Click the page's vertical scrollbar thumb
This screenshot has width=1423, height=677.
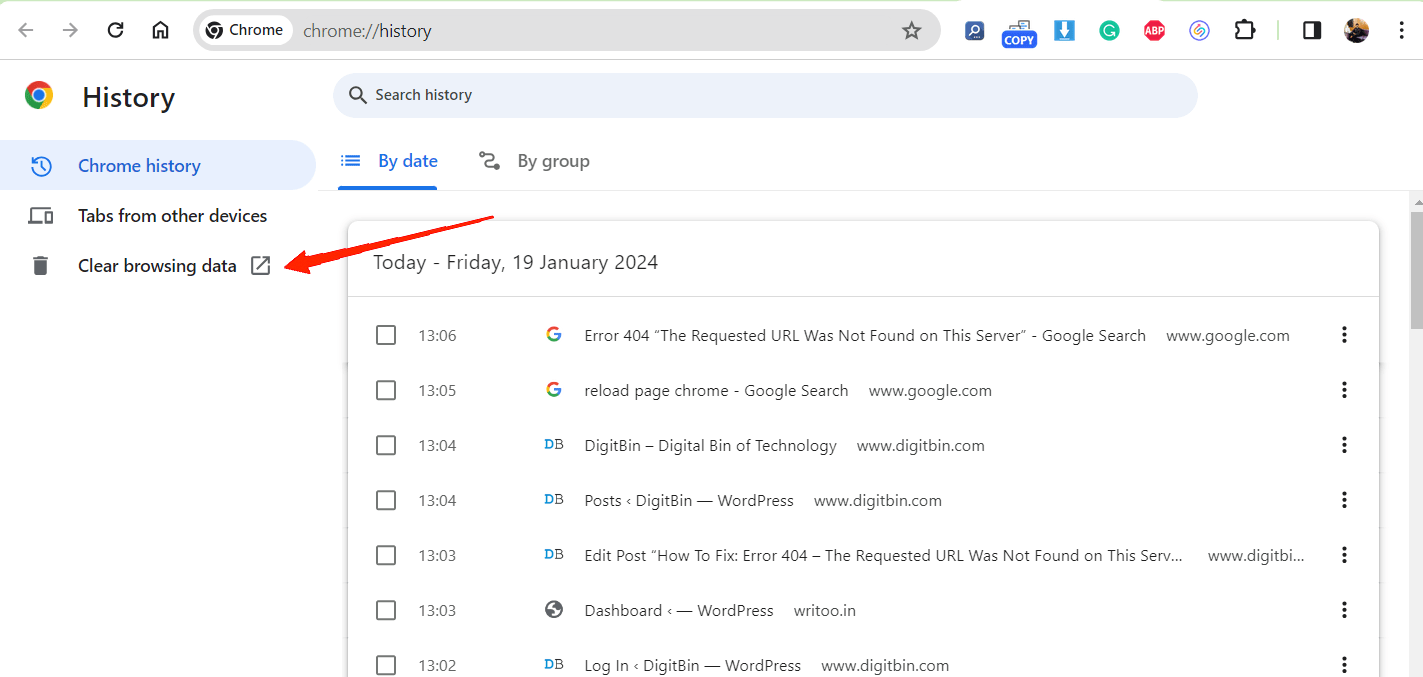pos(1416,270)
